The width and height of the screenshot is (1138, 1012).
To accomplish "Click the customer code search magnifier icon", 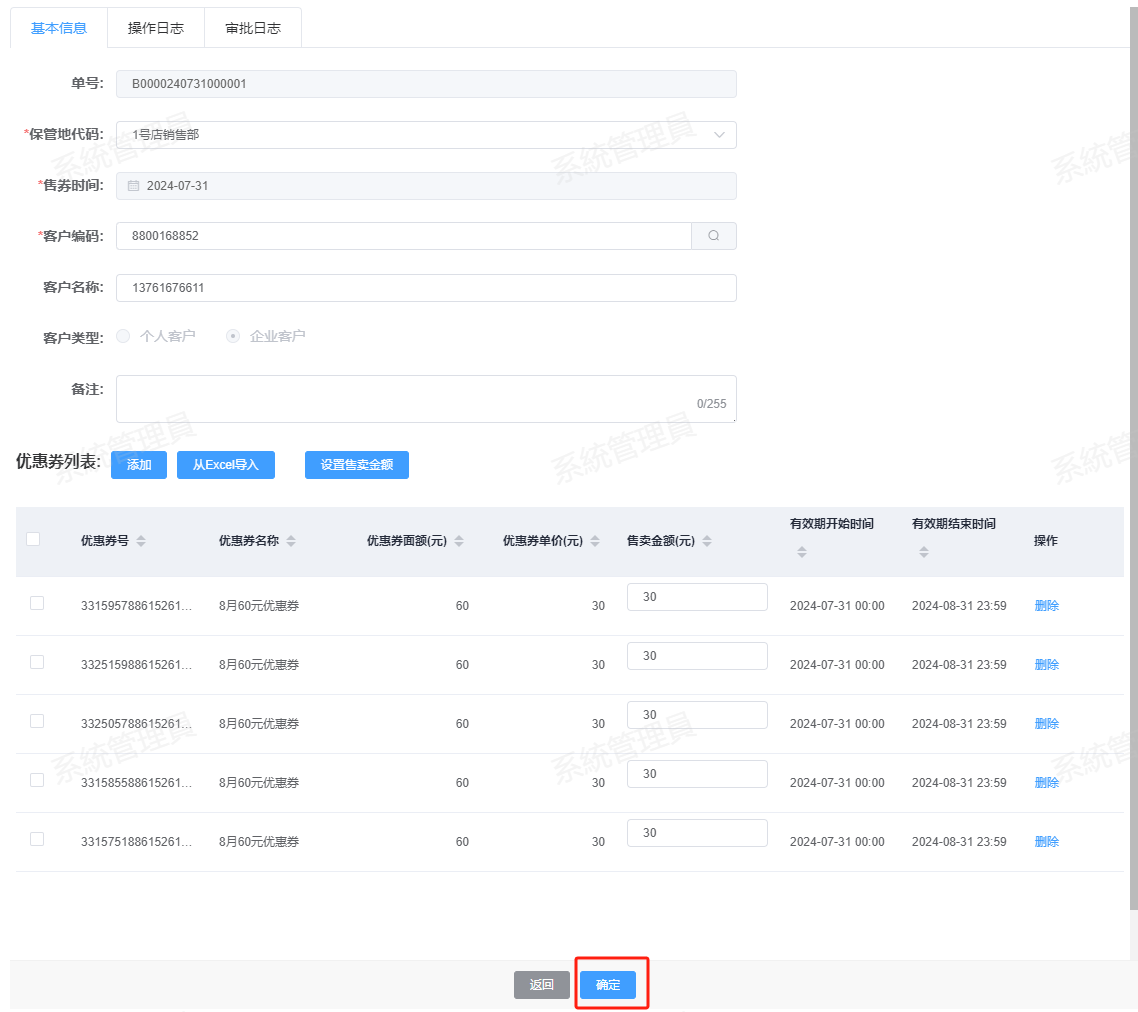I will click(x=714, y=236).
